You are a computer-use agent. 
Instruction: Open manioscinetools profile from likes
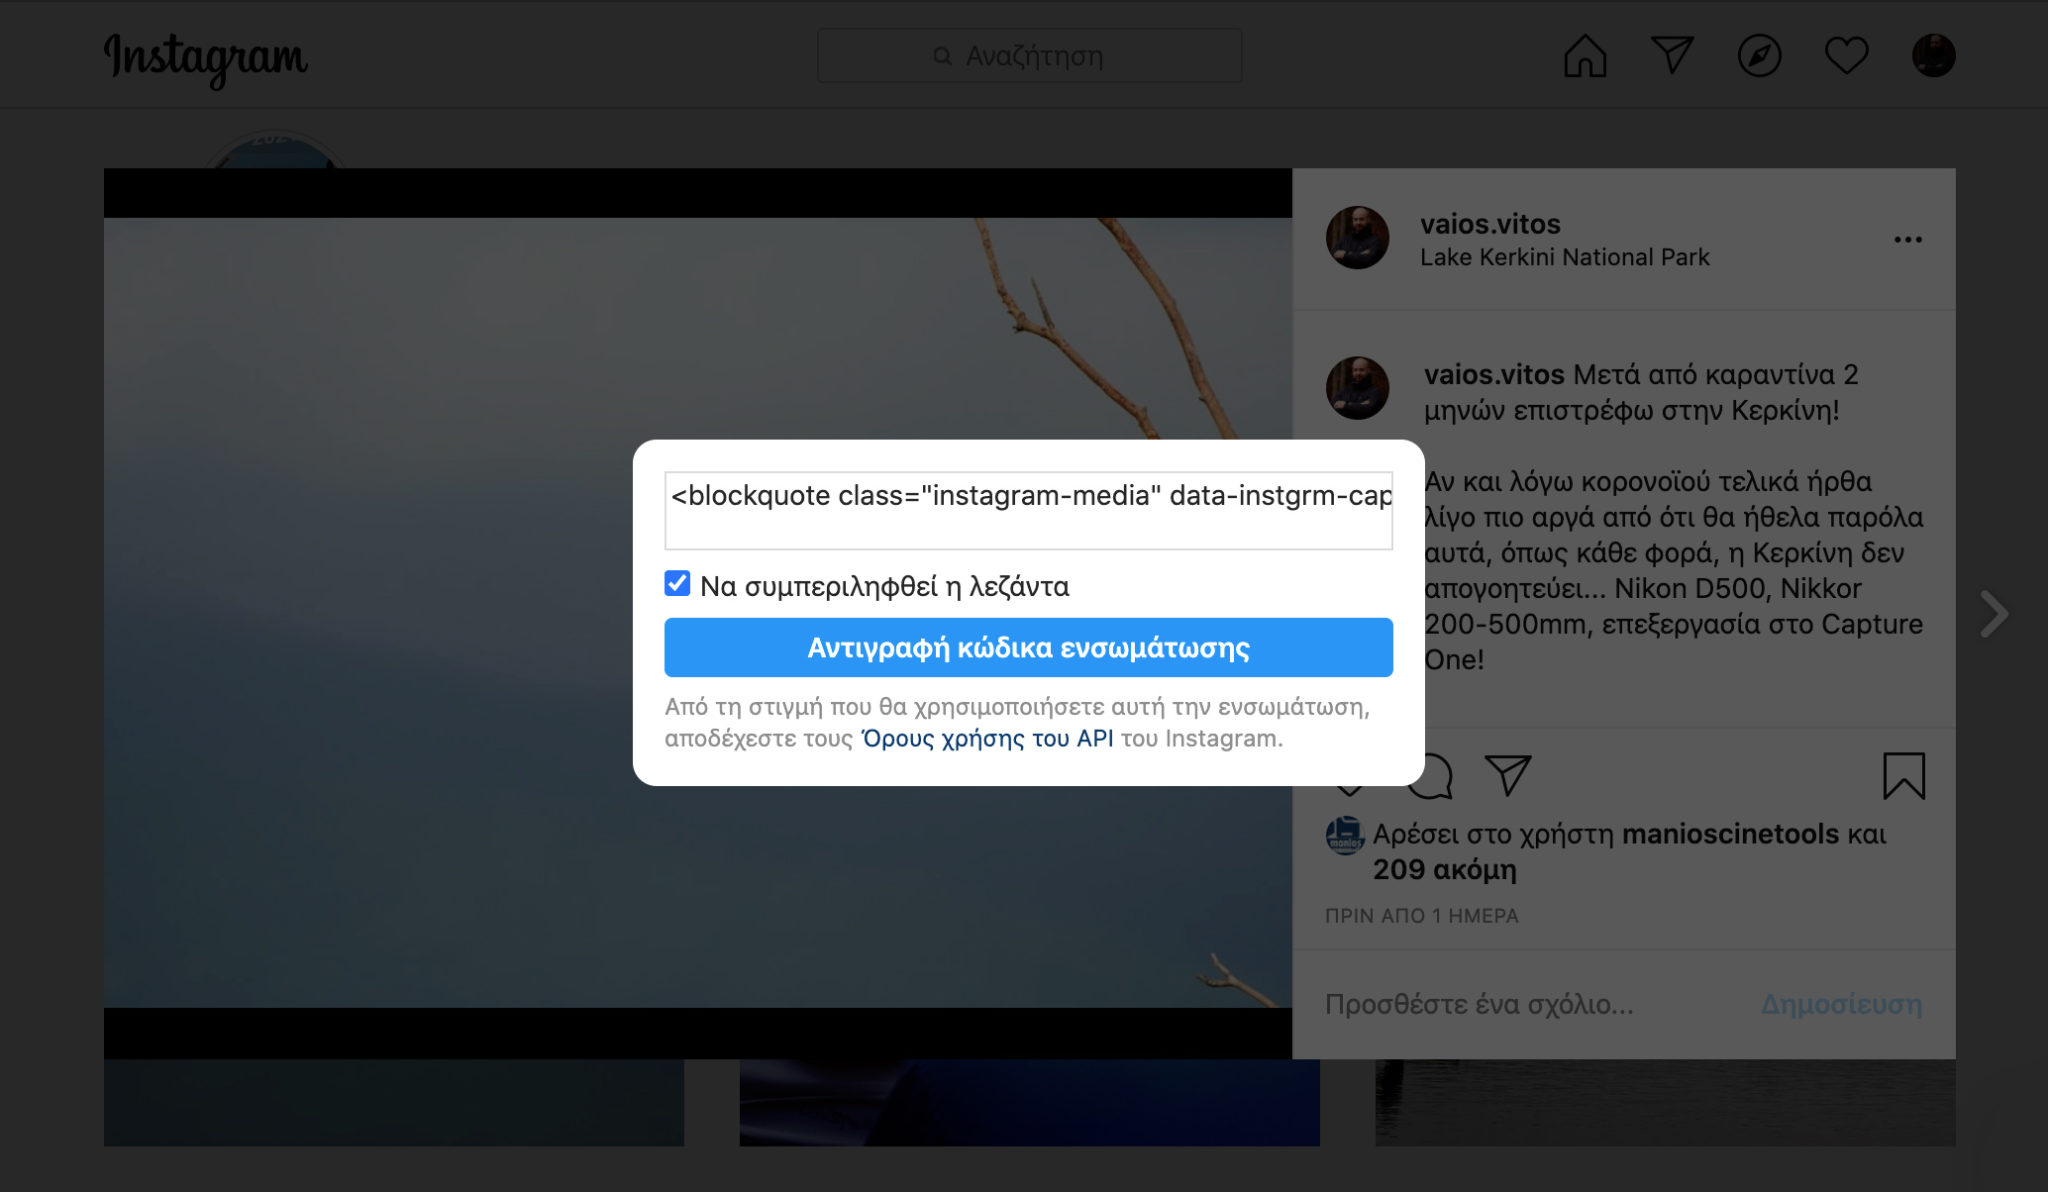pos(1730,834)
